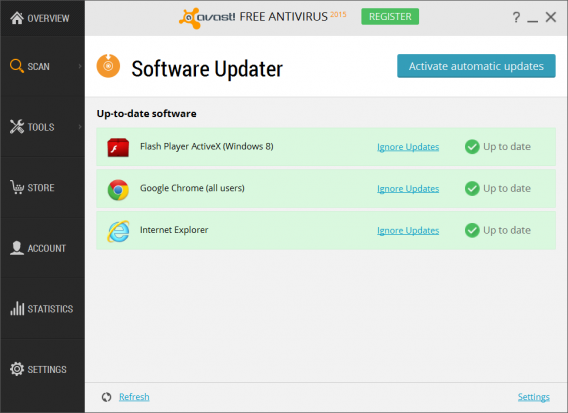
Task: Click Up to date status for Chrome
Action: 507,188
